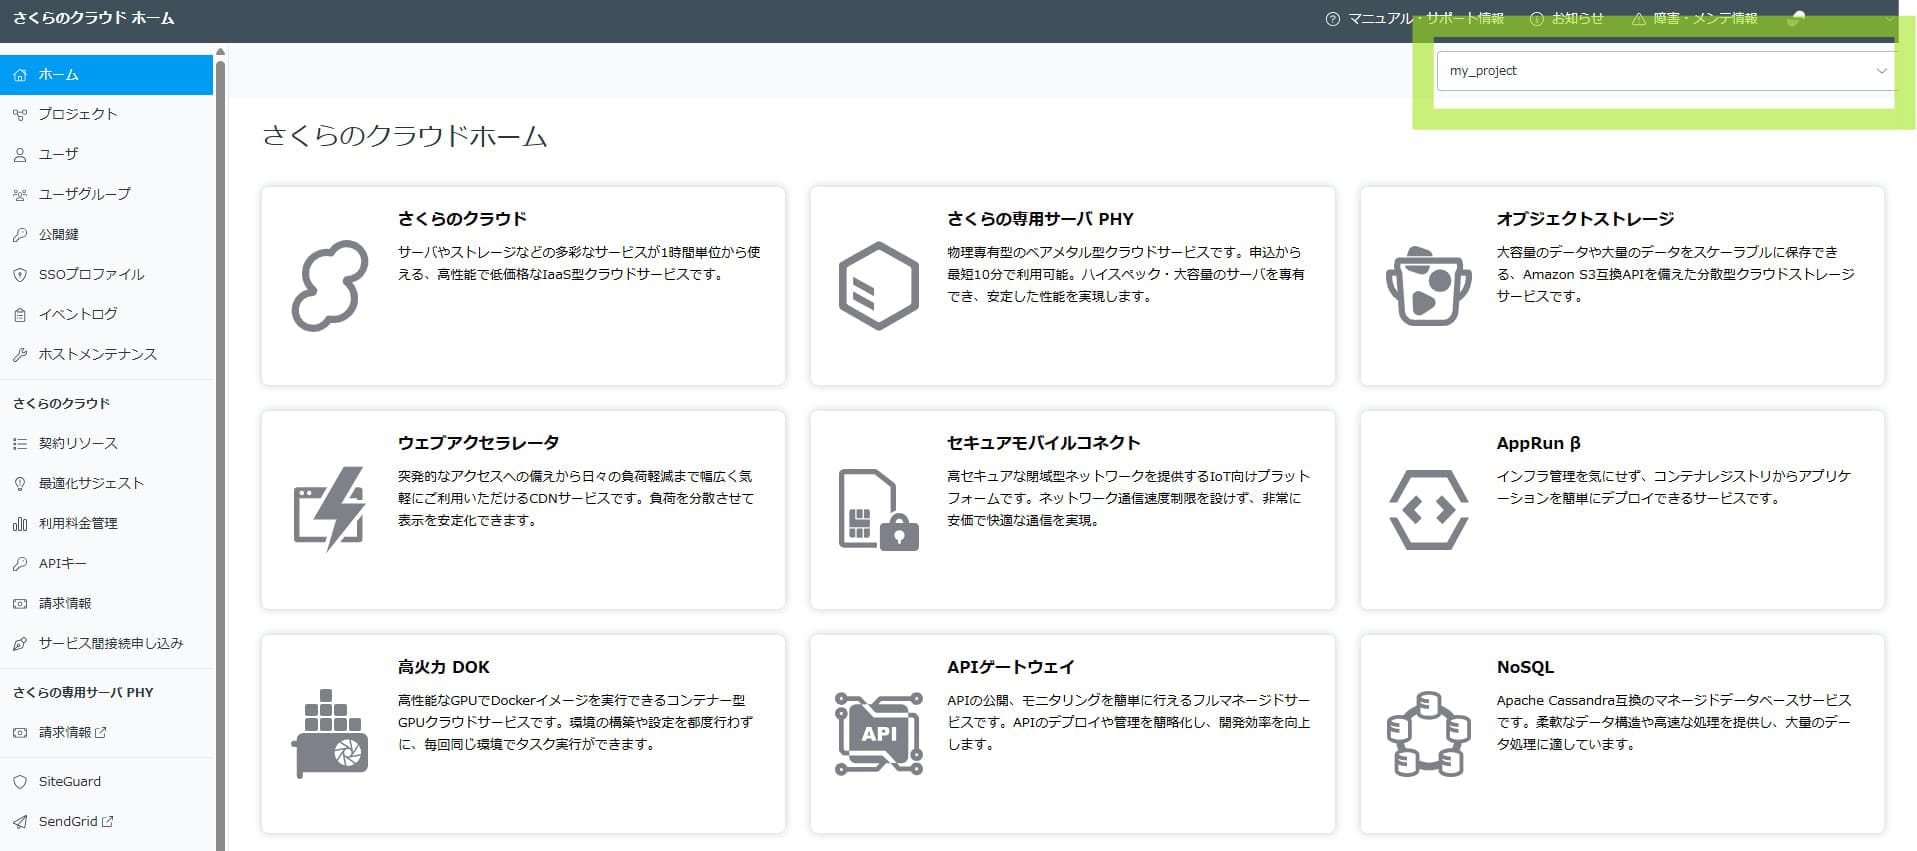Click the APIゲートウェイ API icon
The image size is (1917, 851).
tap(878, 734)
